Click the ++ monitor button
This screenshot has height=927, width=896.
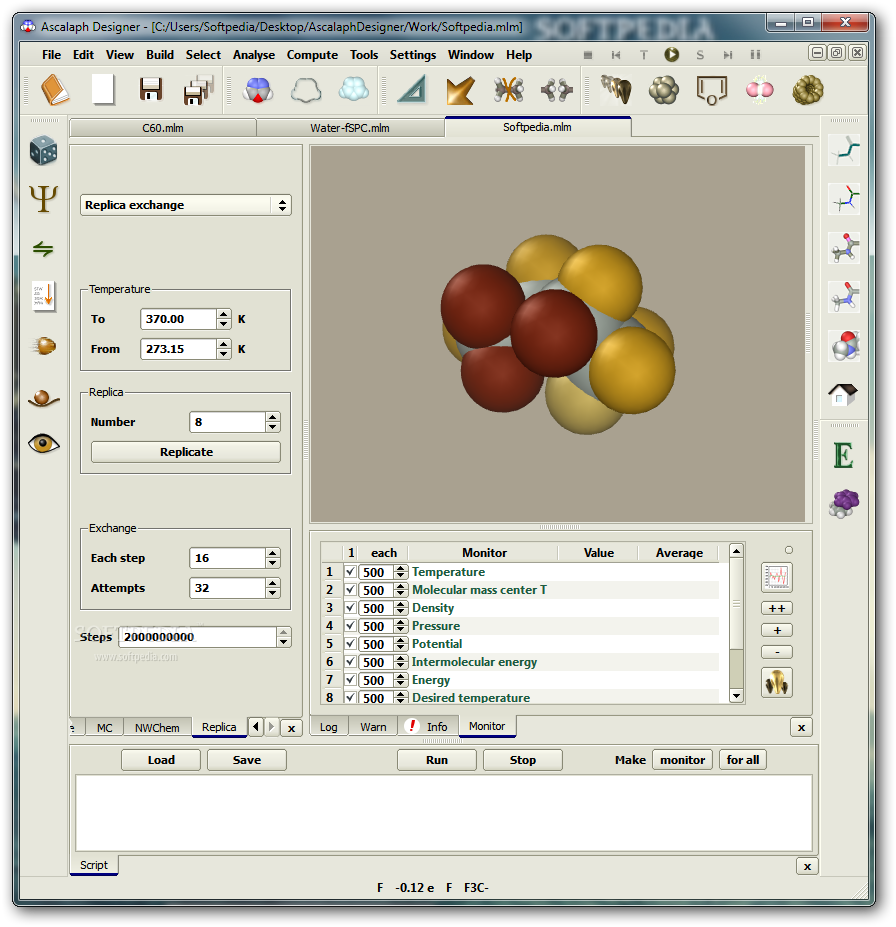(777, 608)
